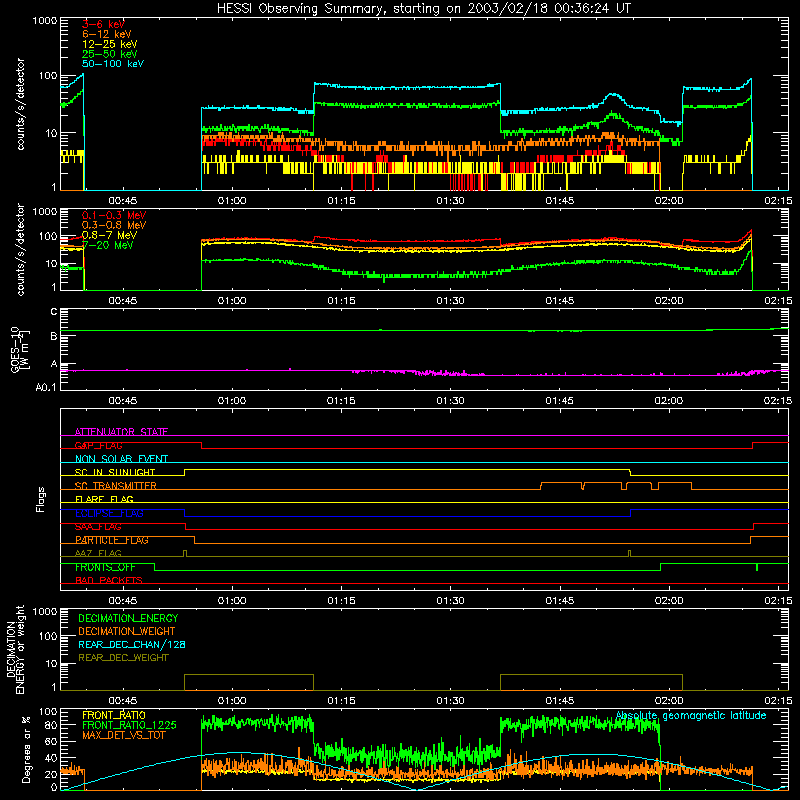Click the cyan 50-100 keV bump near 01:52
The height and width of the screenshot is (800, 800).
pos(614,95)
